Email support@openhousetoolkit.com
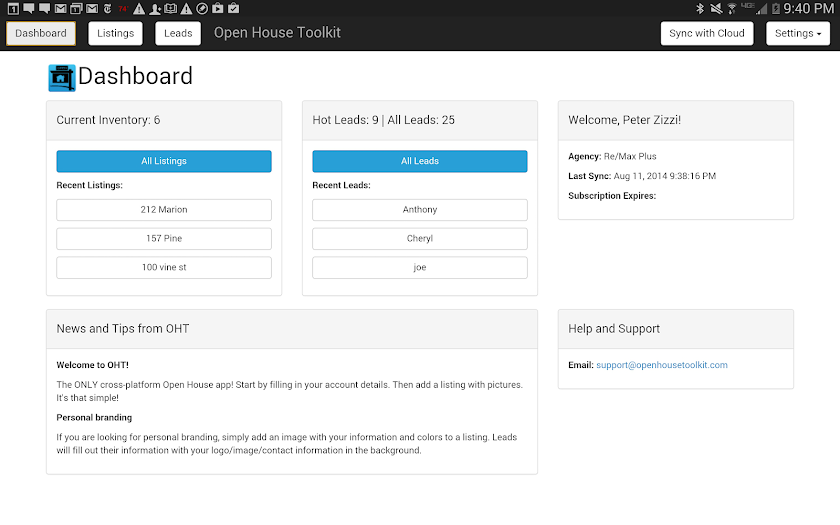 click(662, 365)
